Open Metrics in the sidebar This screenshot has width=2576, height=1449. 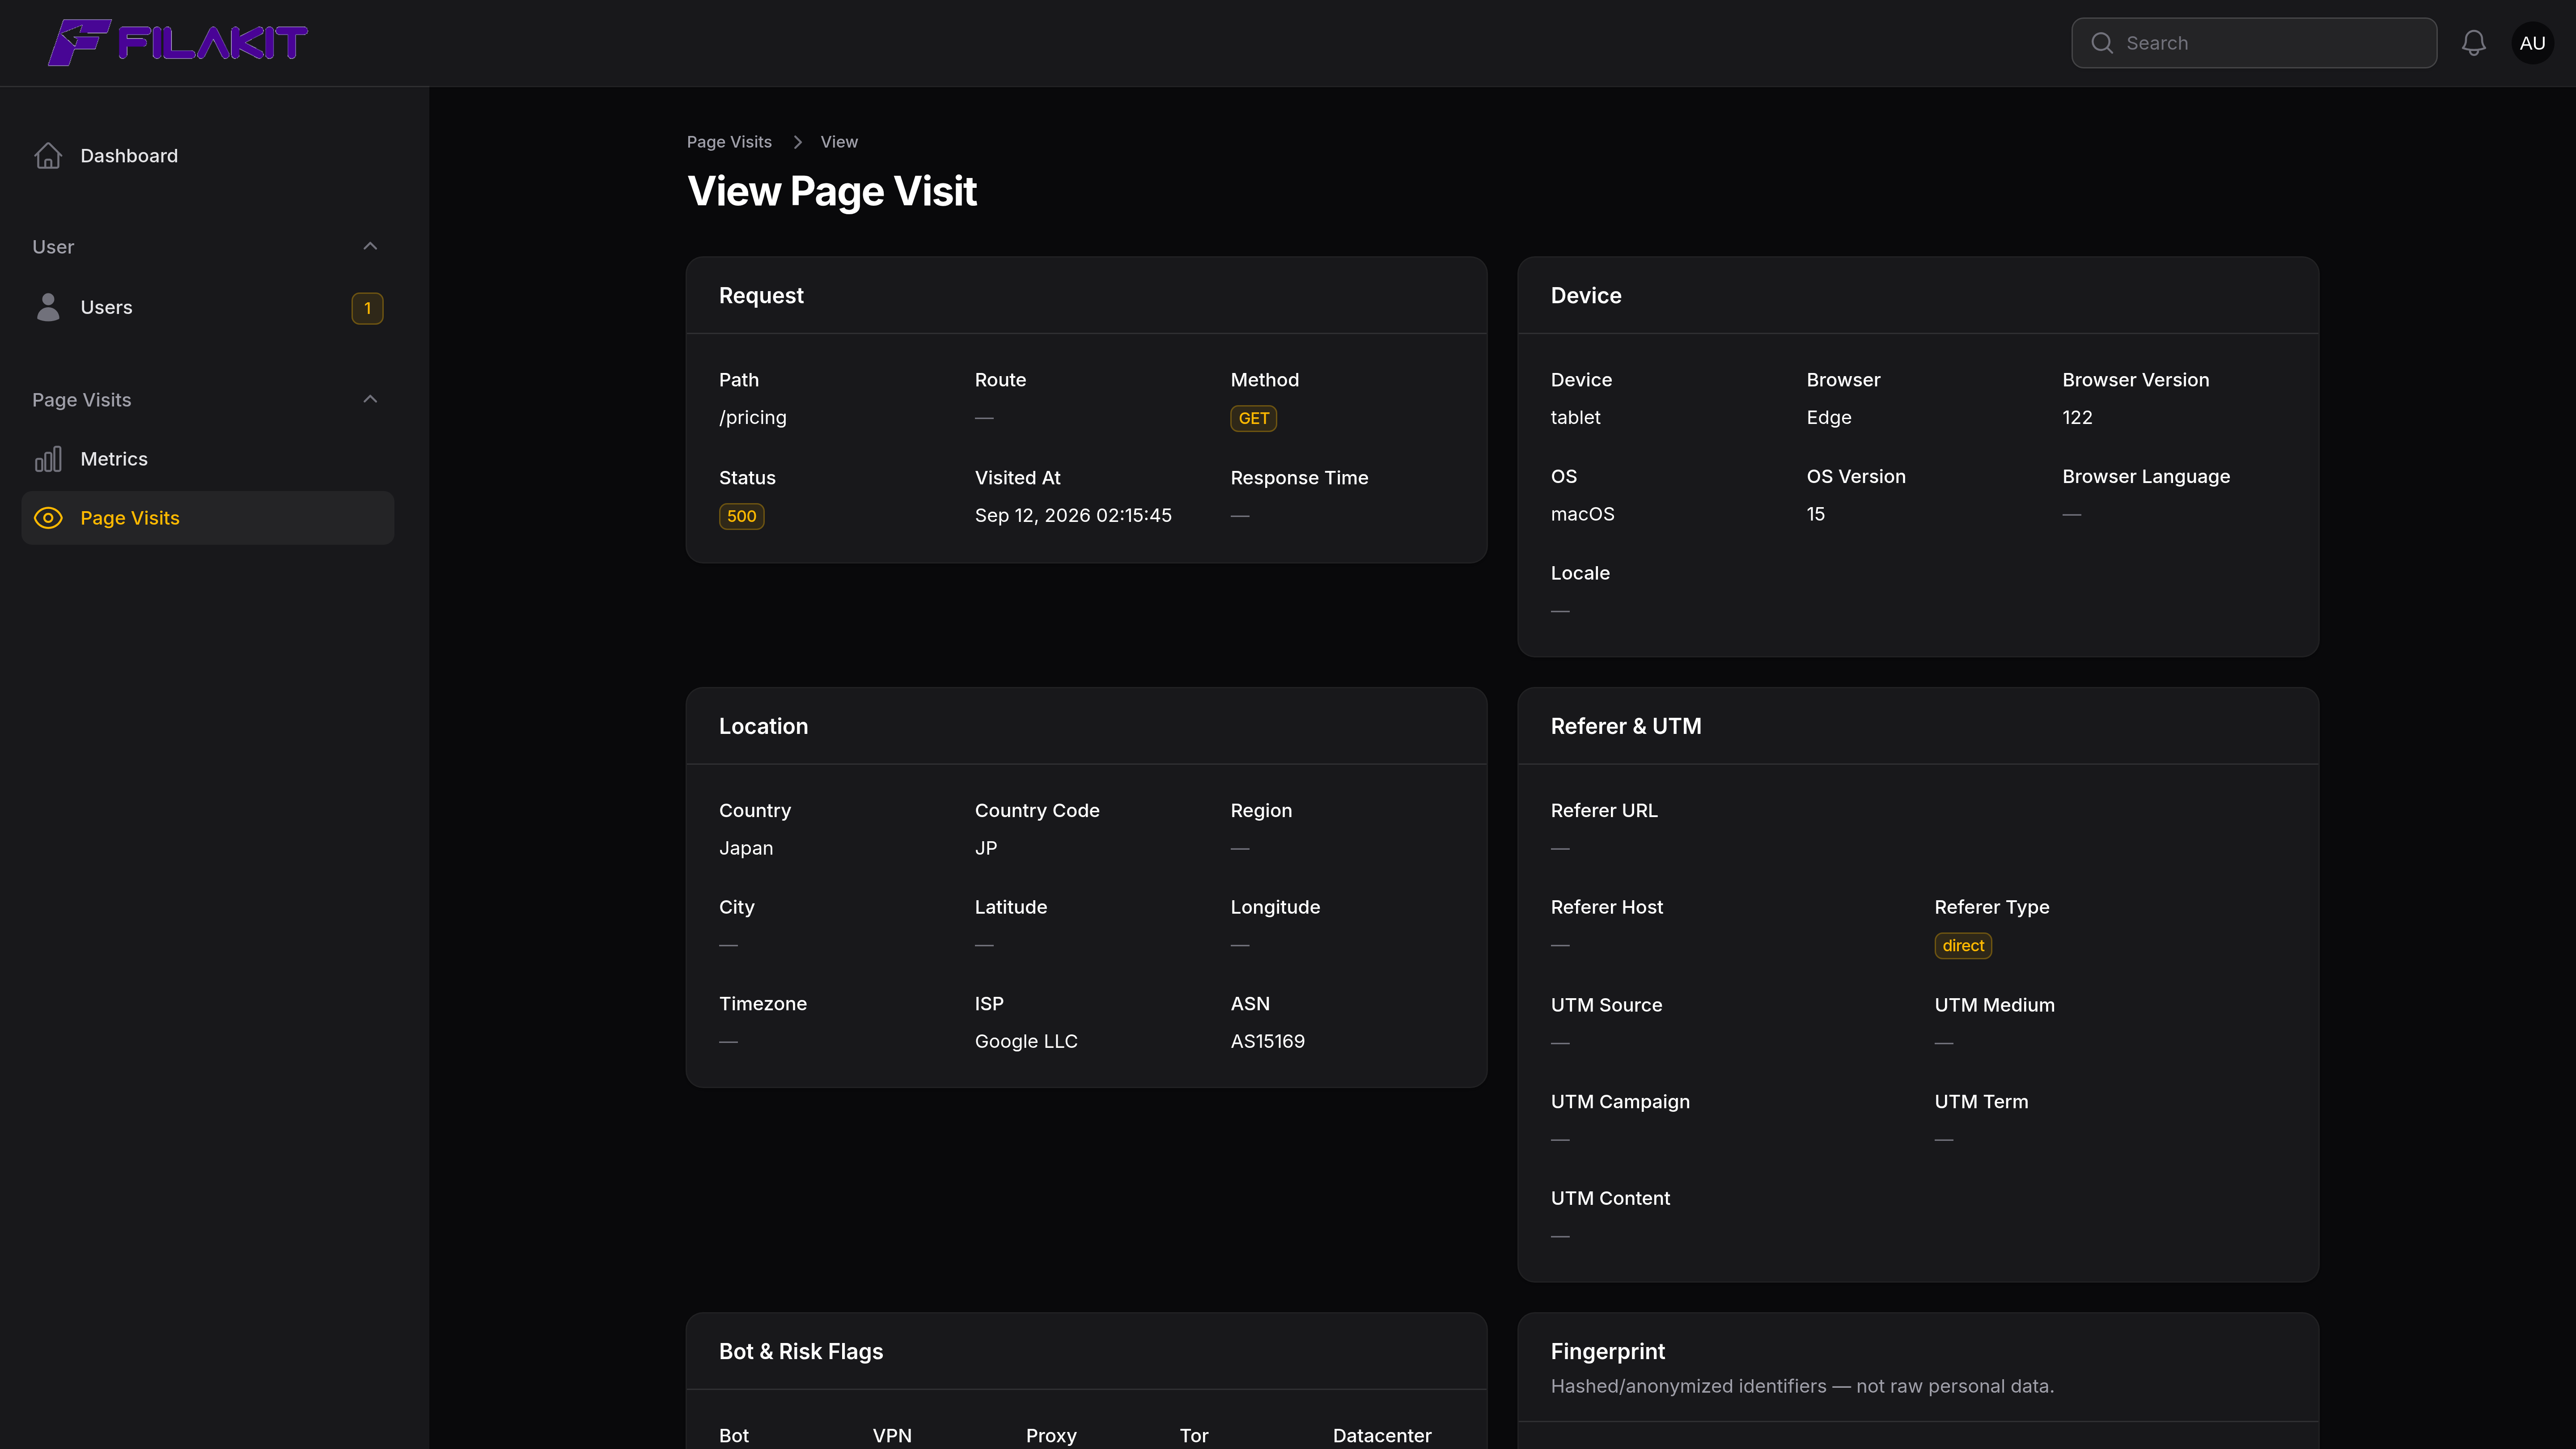207,459
